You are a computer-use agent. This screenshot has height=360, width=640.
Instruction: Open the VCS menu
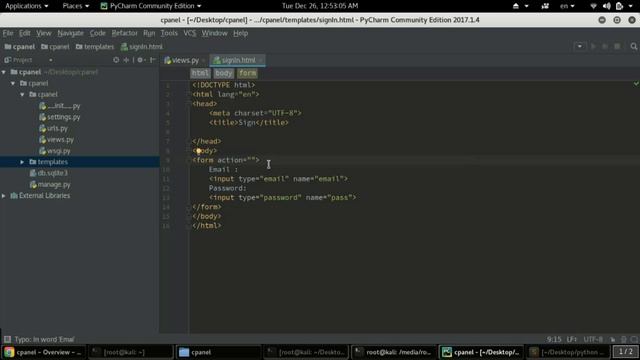click(189, 33)
